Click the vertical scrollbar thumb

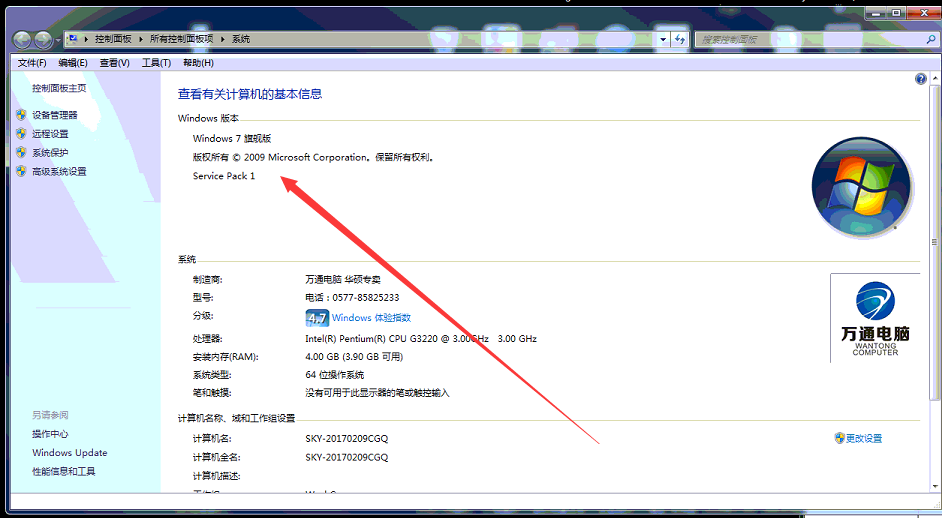935,242
